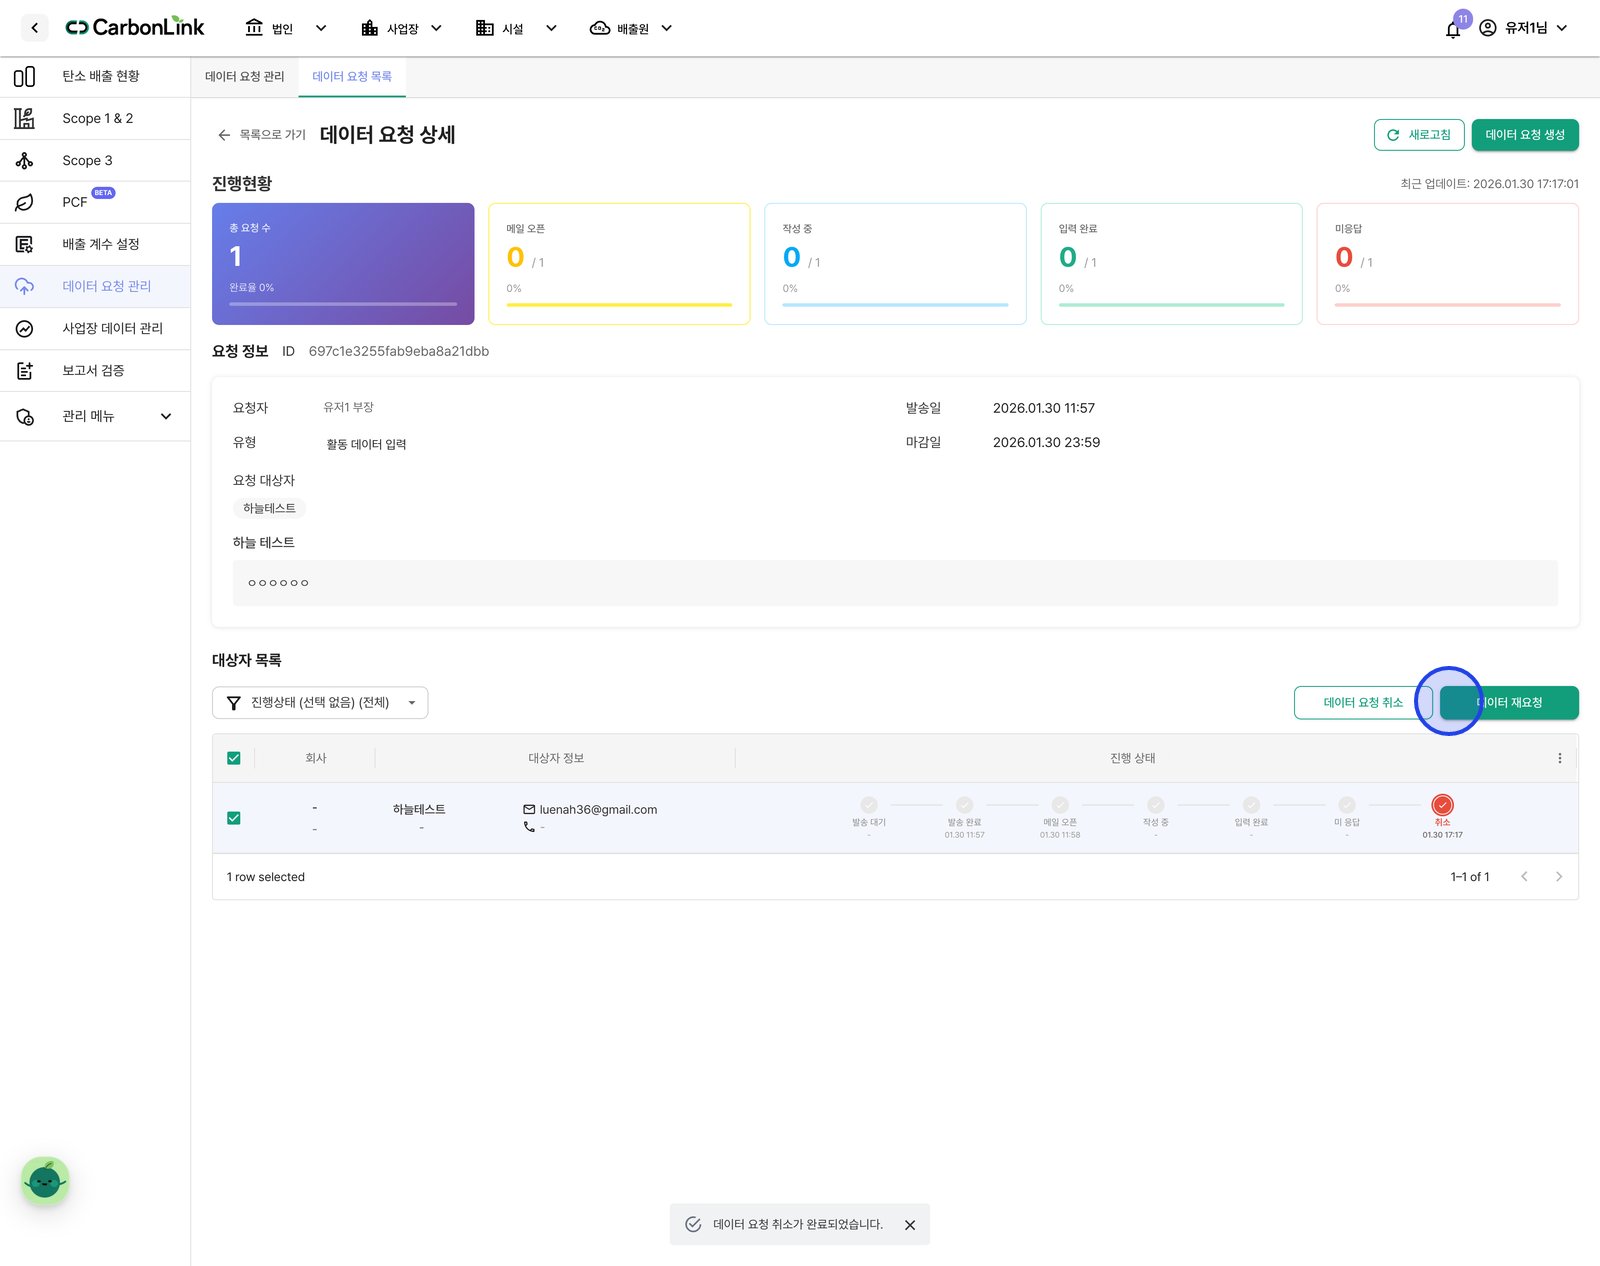Toggle the select-all header checkbox
Image resolution: width=1600 pixels, height=1266 pixels.
point(234,758)
